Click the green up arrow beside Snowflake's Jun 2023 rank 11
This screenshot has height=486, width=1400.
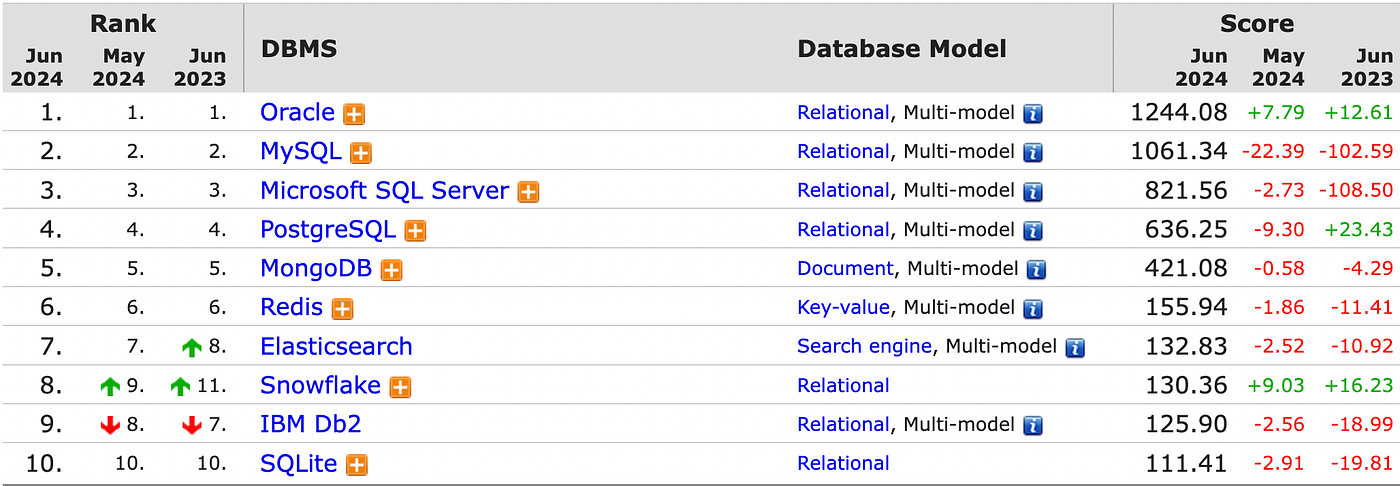point(181,386)
